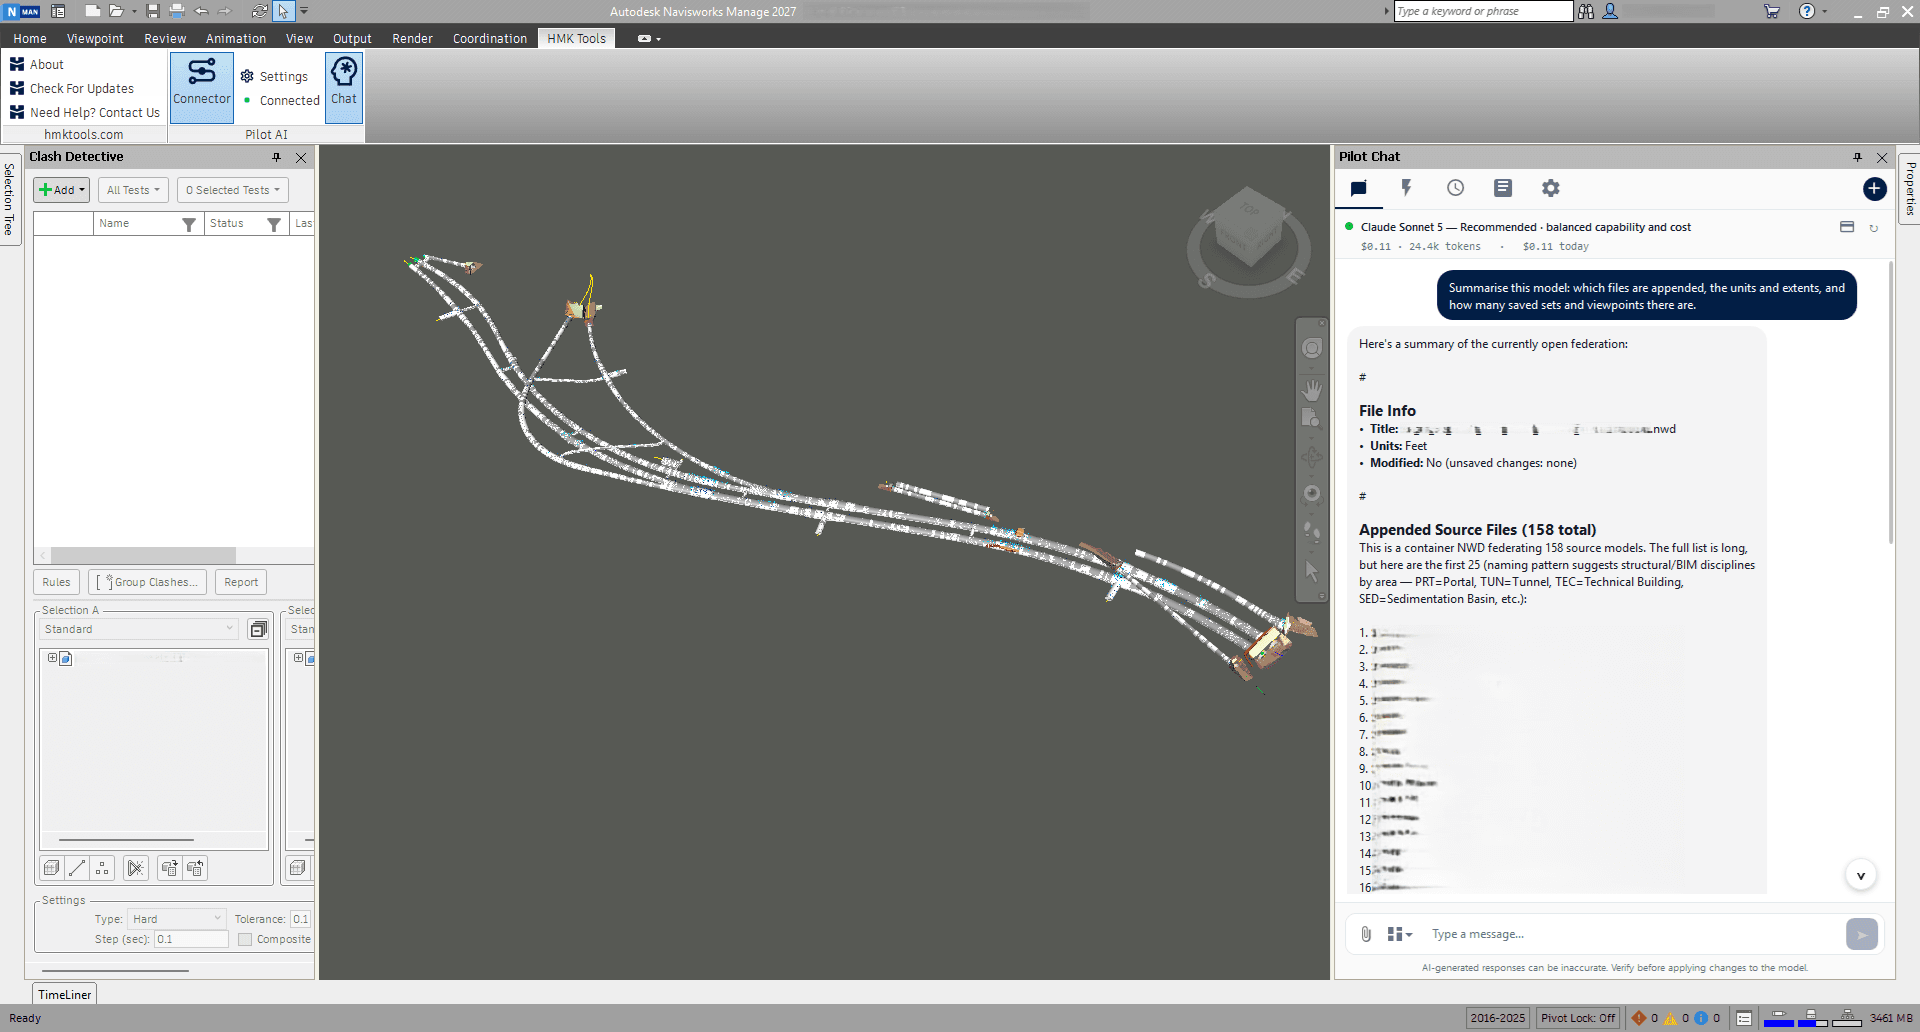Open the Standard dropdown in Selection A
The image size is (1920, 1032).
click(x=139, y=629)
